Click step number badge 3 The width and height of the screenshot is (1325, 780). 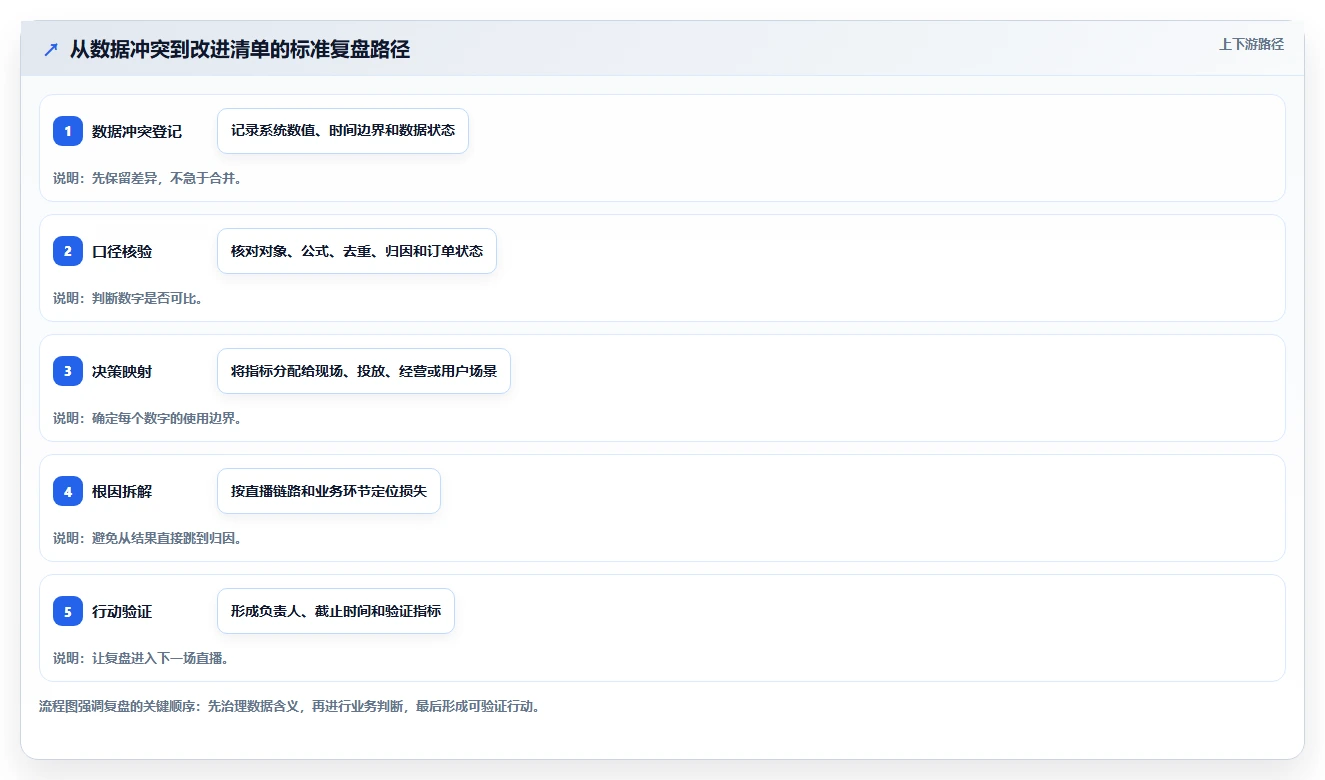pos(68,371)
